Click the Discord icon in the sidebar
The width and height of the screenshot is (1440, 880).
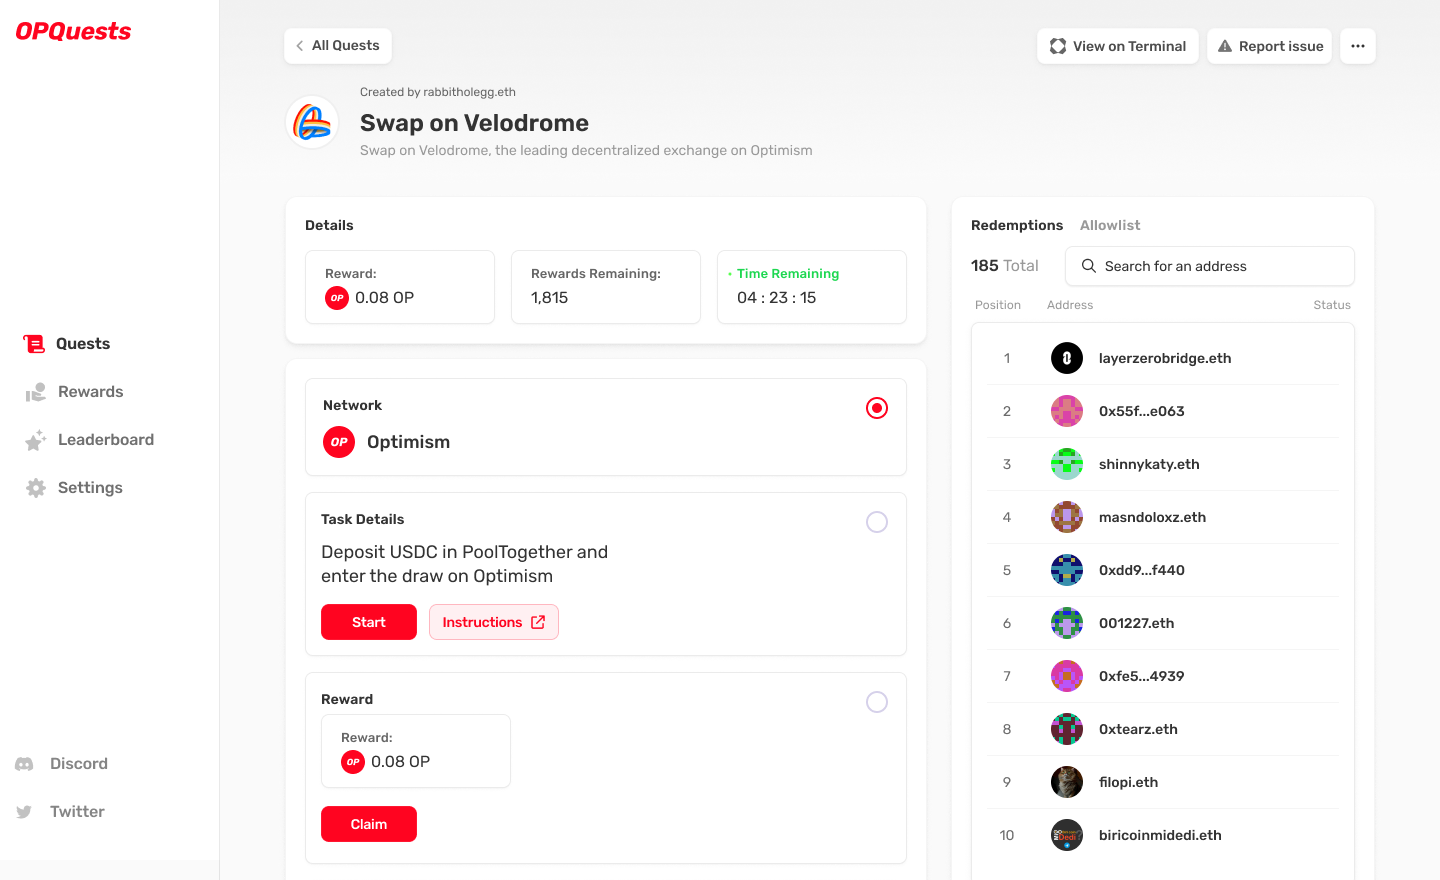tap(25, 763)
